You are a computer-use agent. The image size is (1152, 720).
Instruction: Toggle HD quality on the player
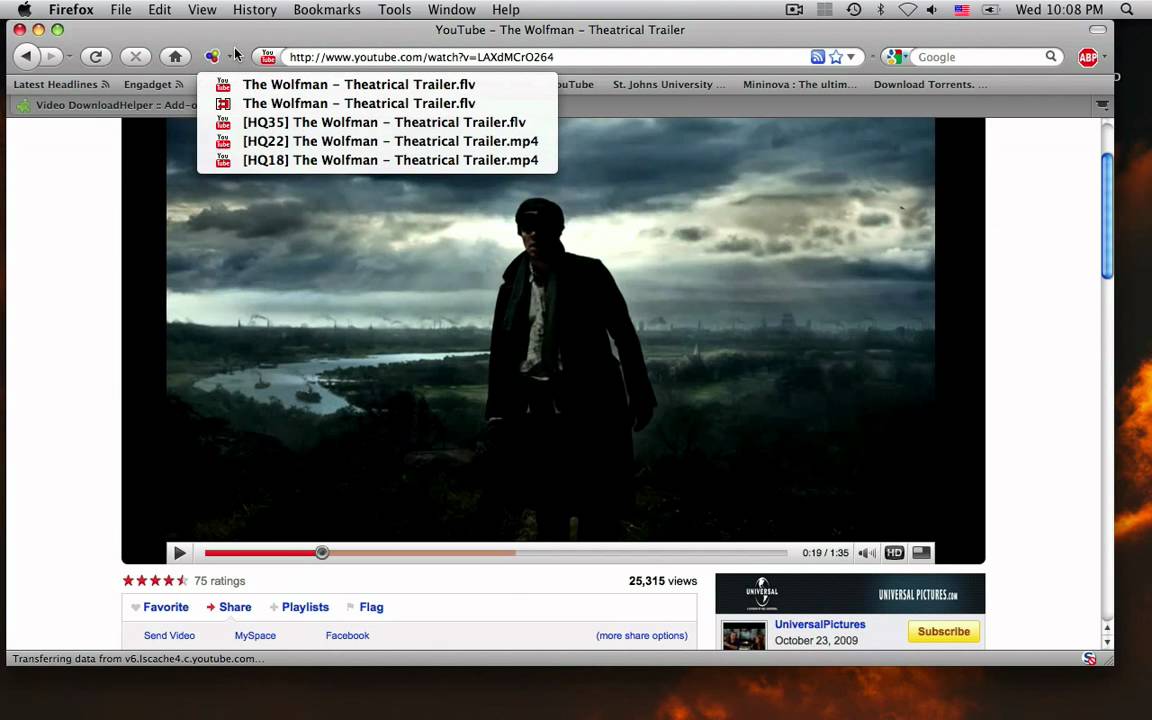(894, 552)
